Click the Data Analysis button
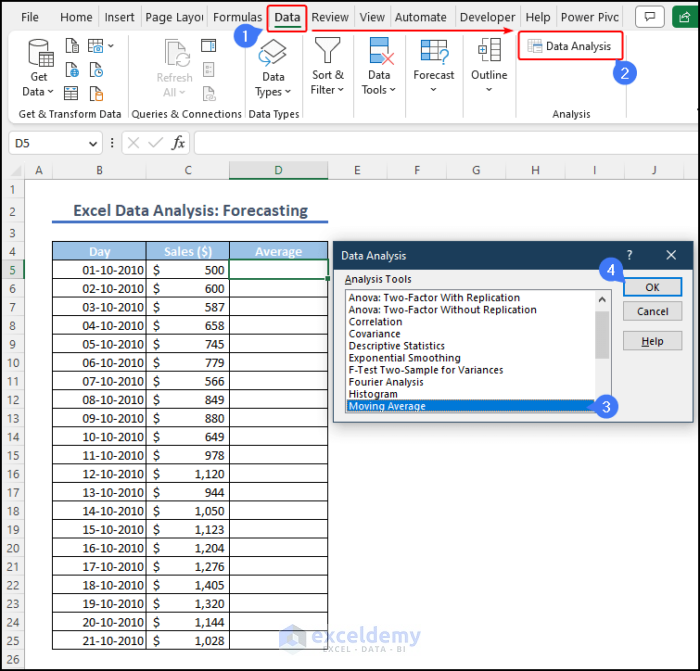Image resolution: width=700 pixels, height=671 pixels. coord(569,46)
